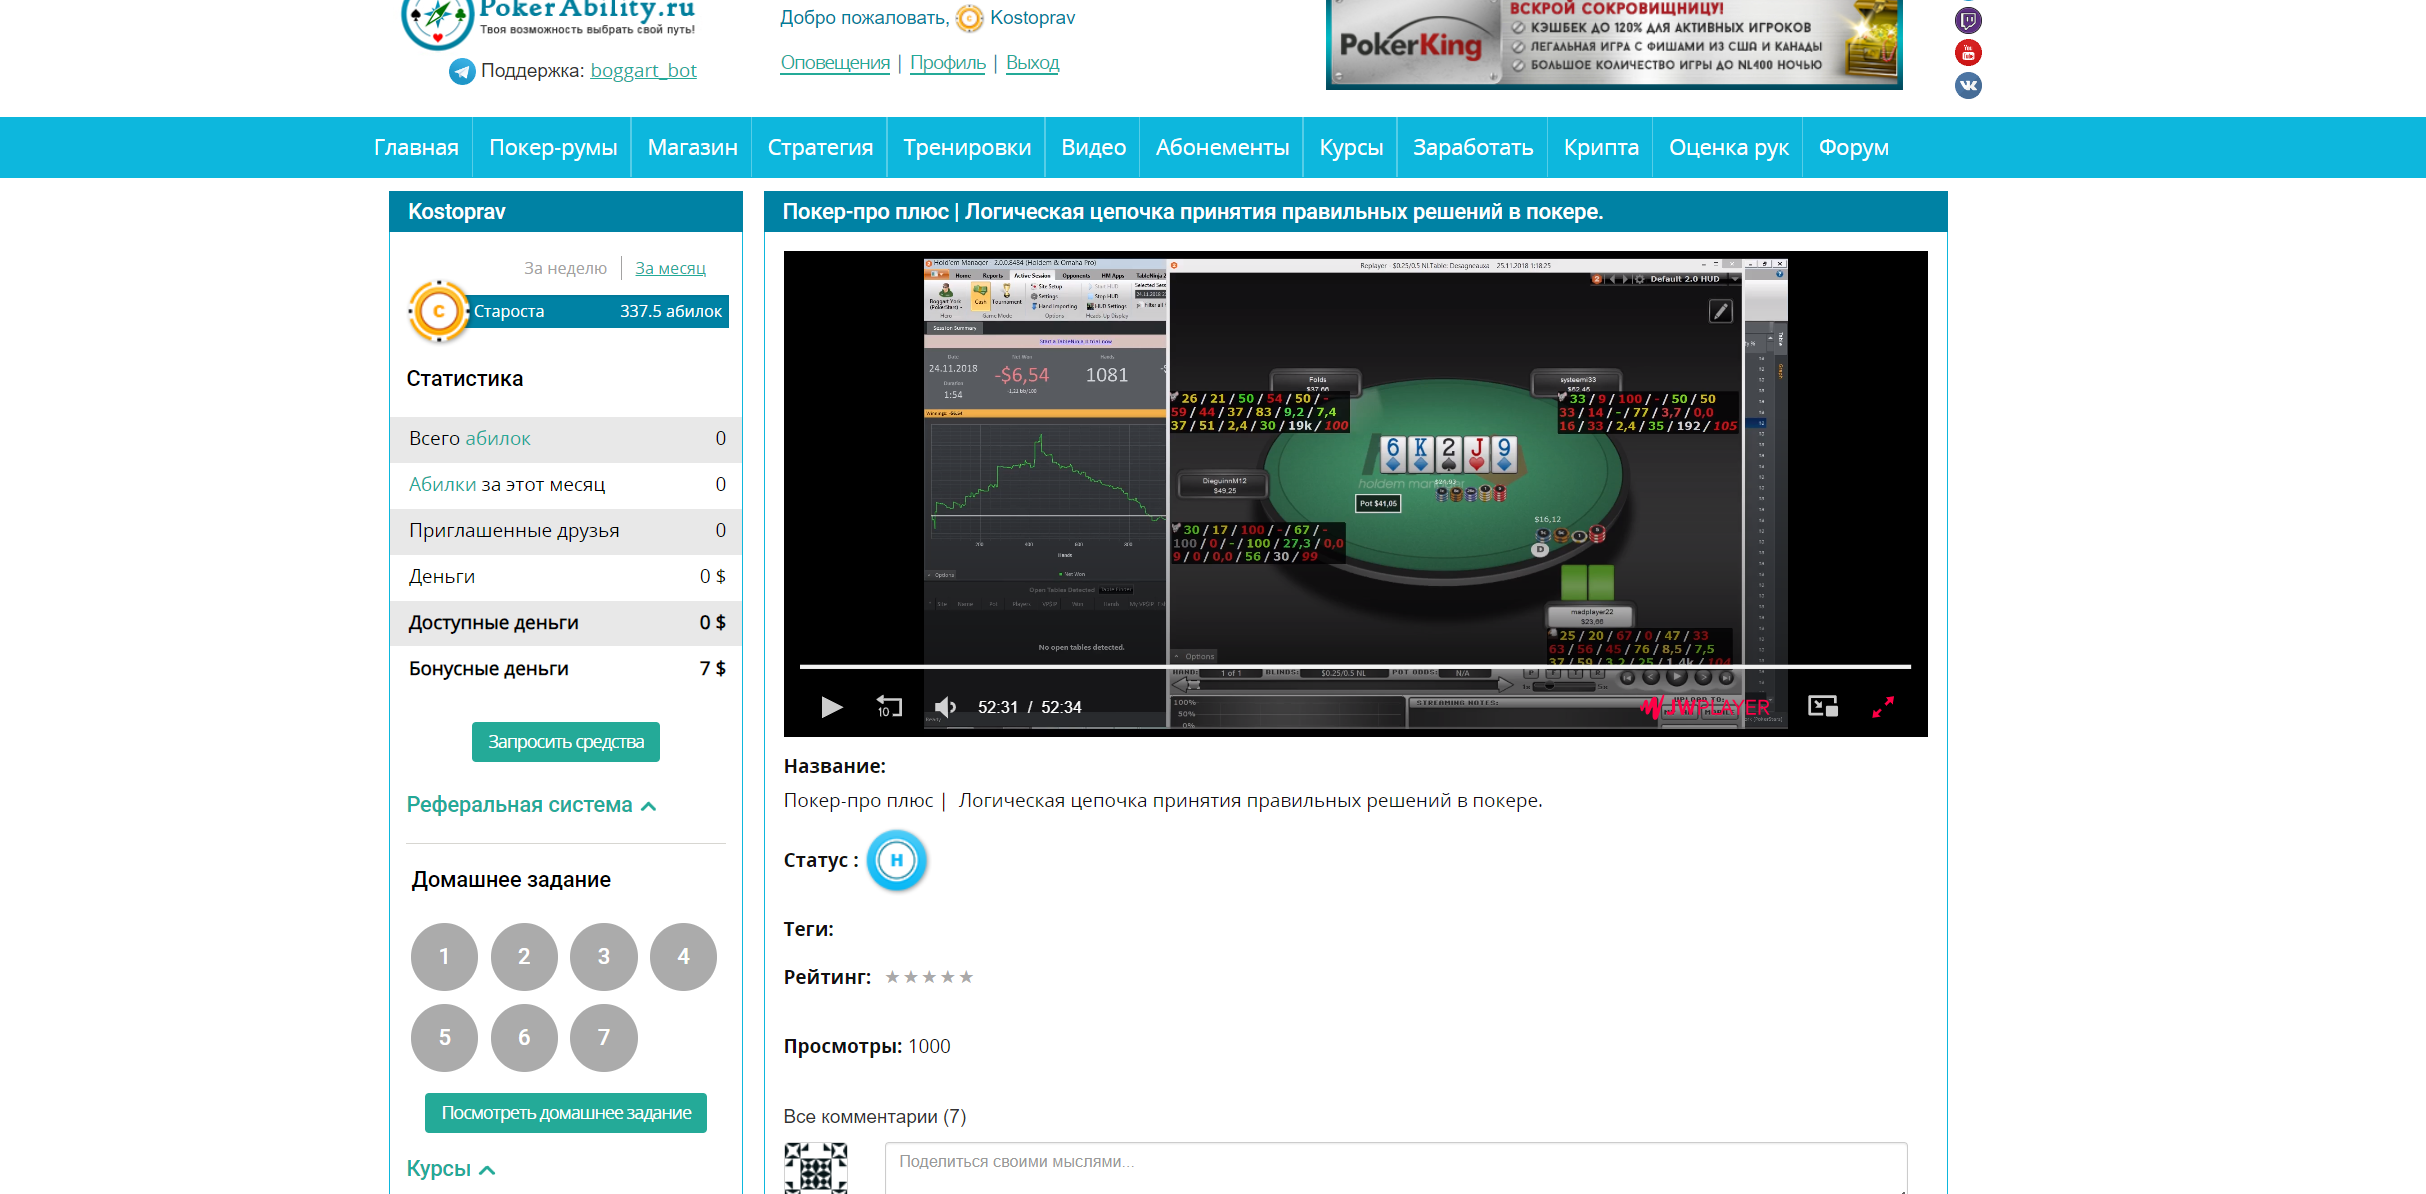This screenshot has height=1194, width=2426.
Task: Open homework task number 2
Action: click(x=524, y=957)
